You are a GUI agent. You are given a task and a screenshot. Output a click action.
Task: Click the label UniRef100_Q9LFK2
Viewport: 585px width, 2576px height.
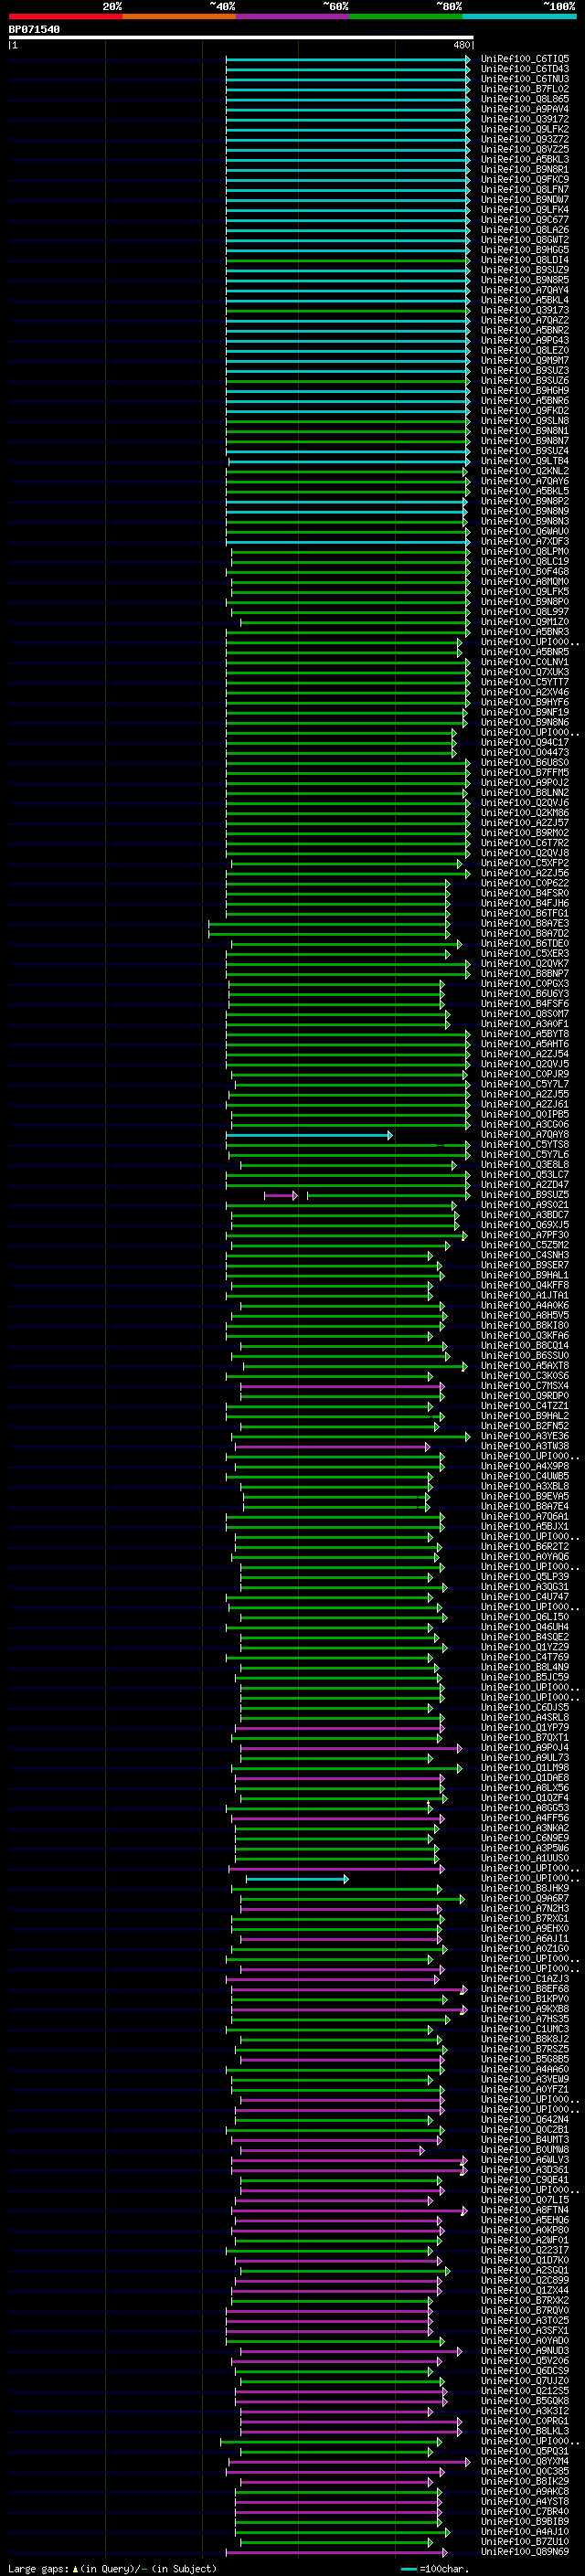525,129
